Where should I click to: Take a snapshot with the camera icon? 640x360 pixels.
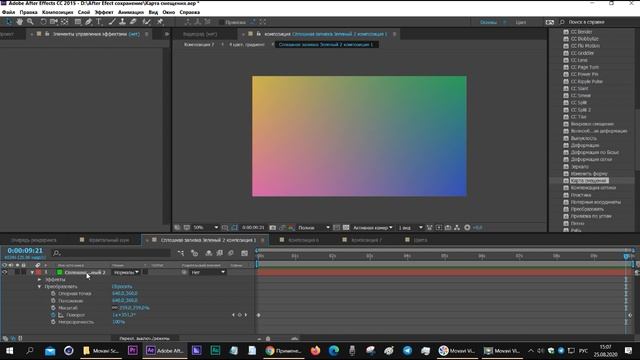pyautogui.click(x=273, y=227)
